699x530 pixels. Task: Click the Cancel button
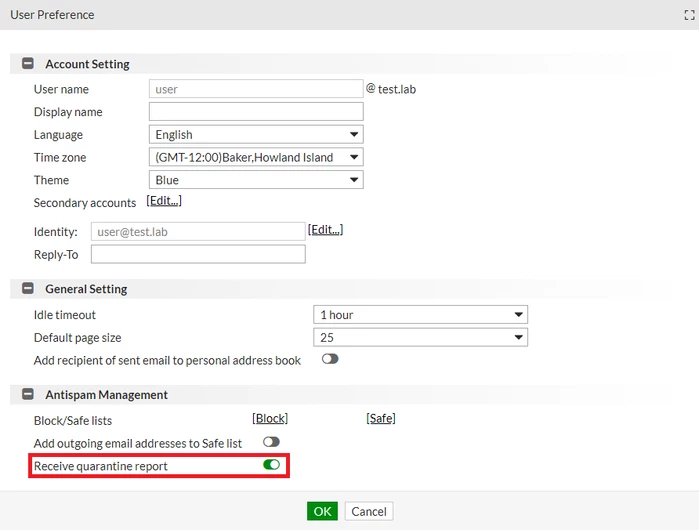[x=369, y=511]
